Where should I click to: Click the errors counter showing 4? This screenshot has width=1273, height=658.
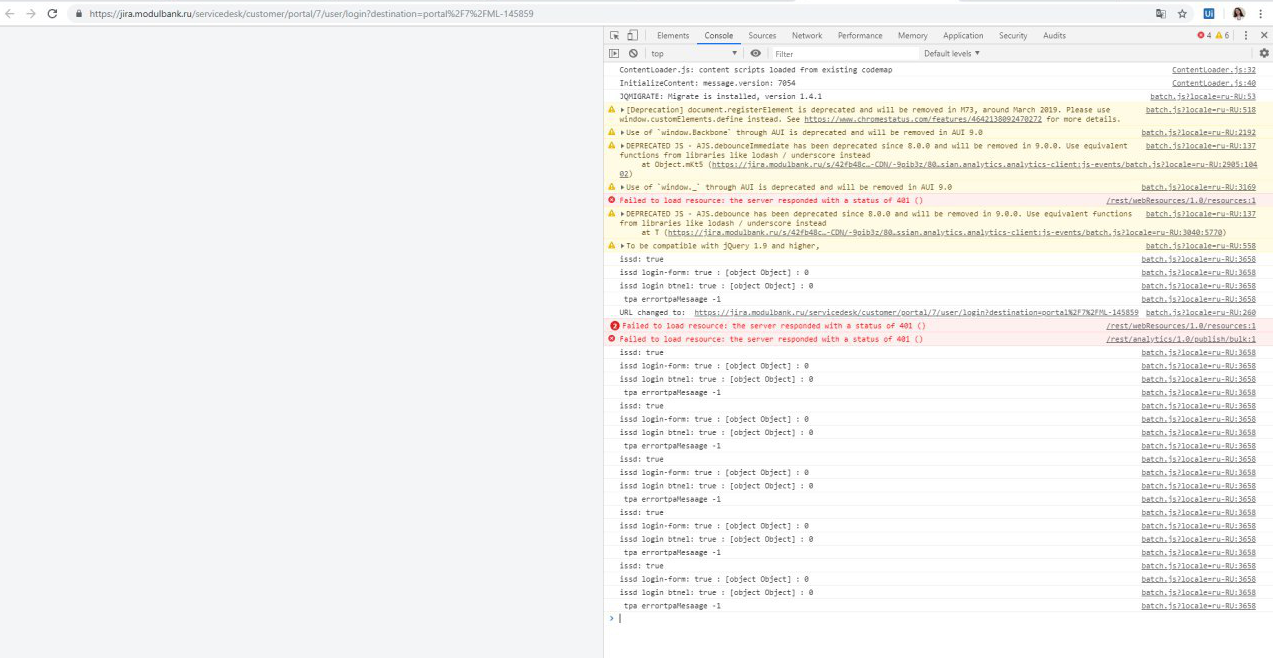click(1203, 35)
